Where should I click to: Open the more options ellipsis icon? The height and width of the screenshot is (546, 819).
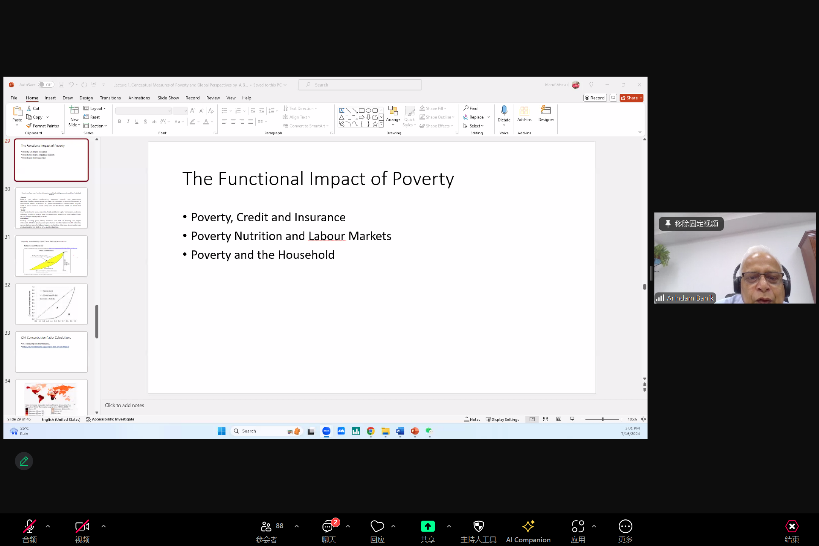(625, 526)
